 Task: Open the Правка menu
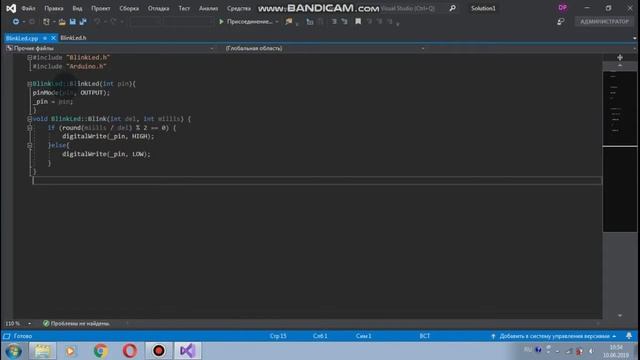pyautogui.click(x=53, y=8)
